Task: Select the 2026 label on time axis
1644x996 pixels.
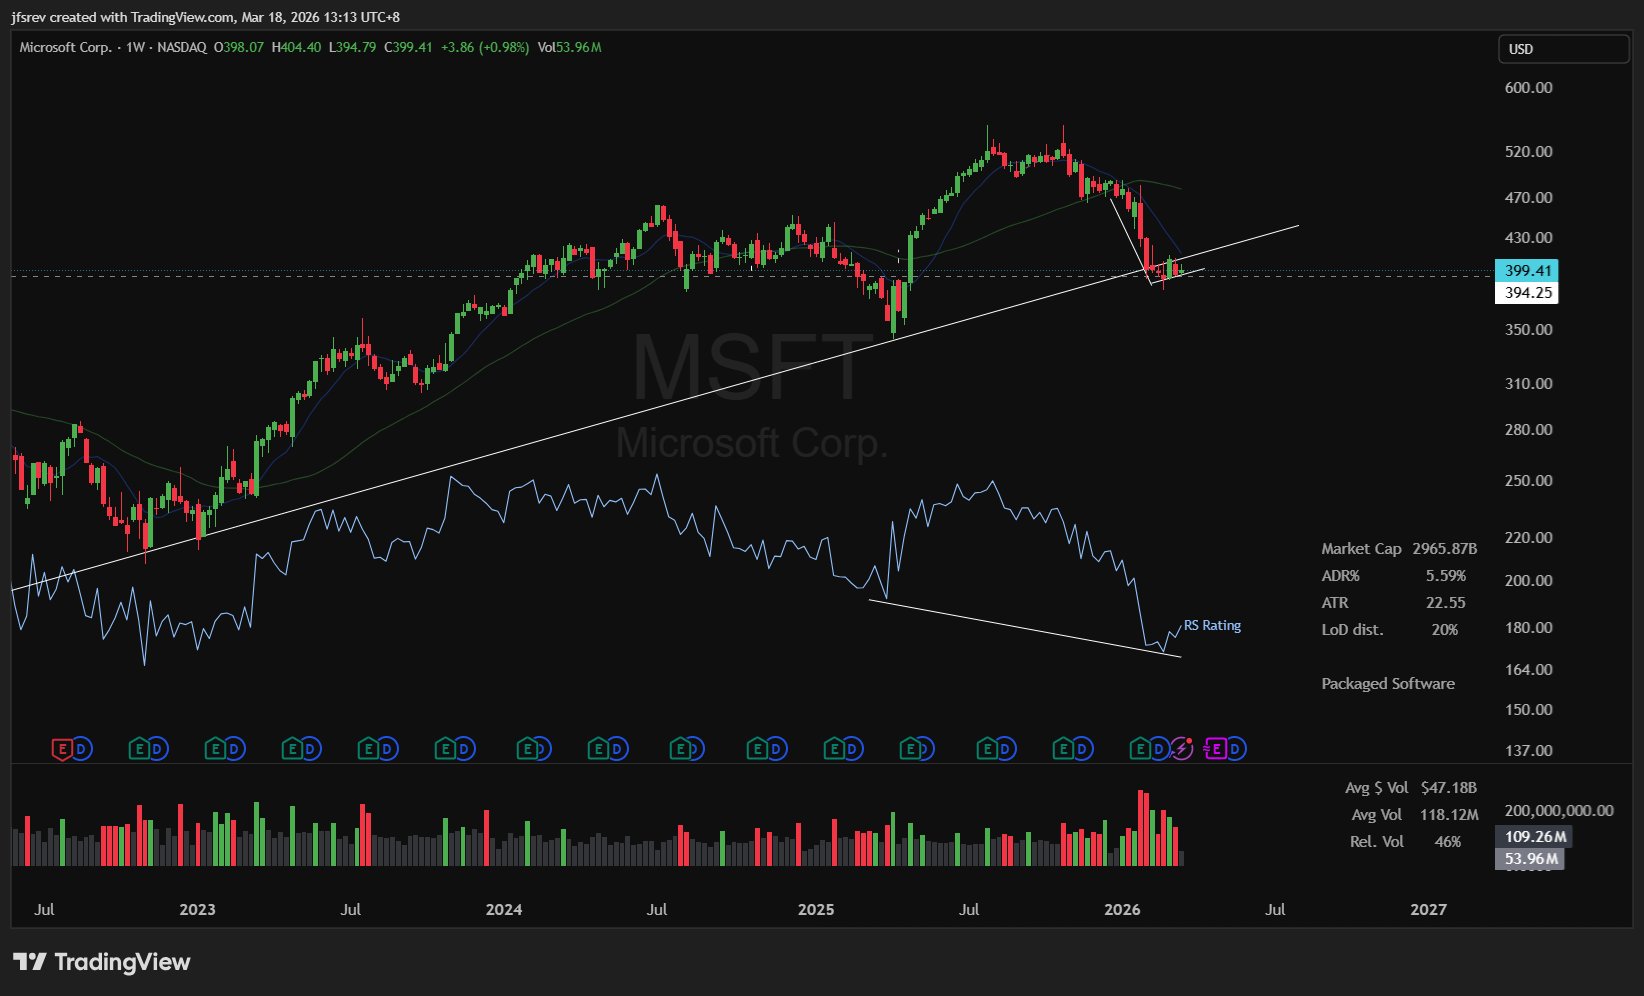Action: tap(1122, 909)
